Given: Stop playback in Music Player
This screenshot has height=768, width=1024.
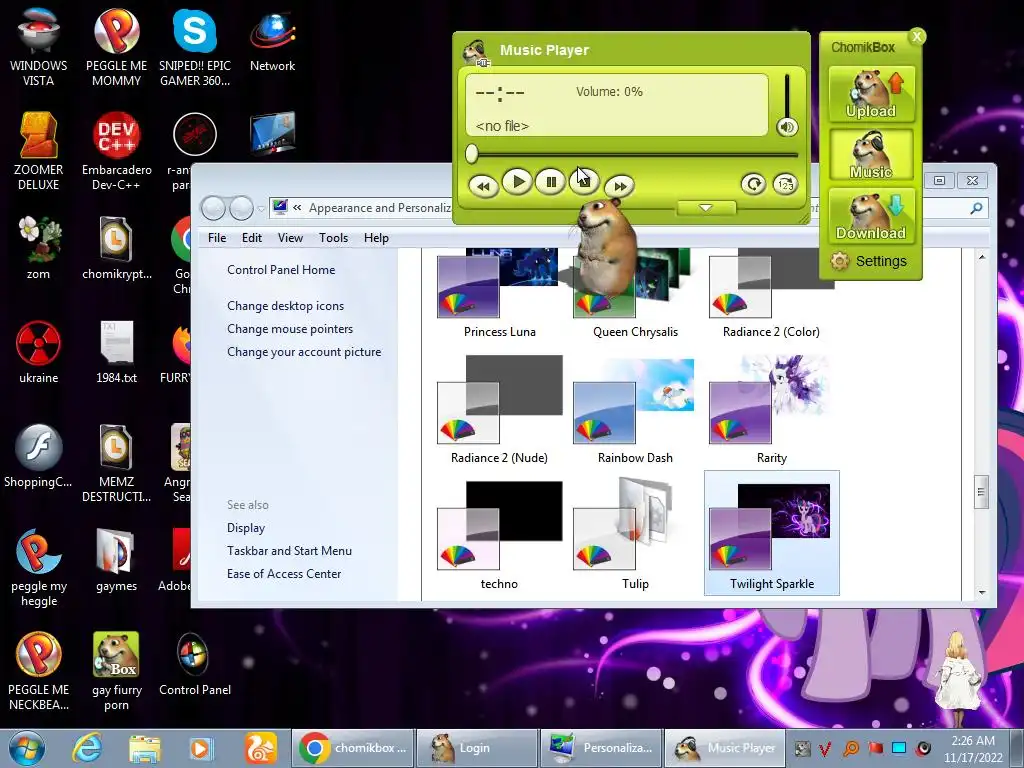Looking at the screenshot, I should click(584, 182).
